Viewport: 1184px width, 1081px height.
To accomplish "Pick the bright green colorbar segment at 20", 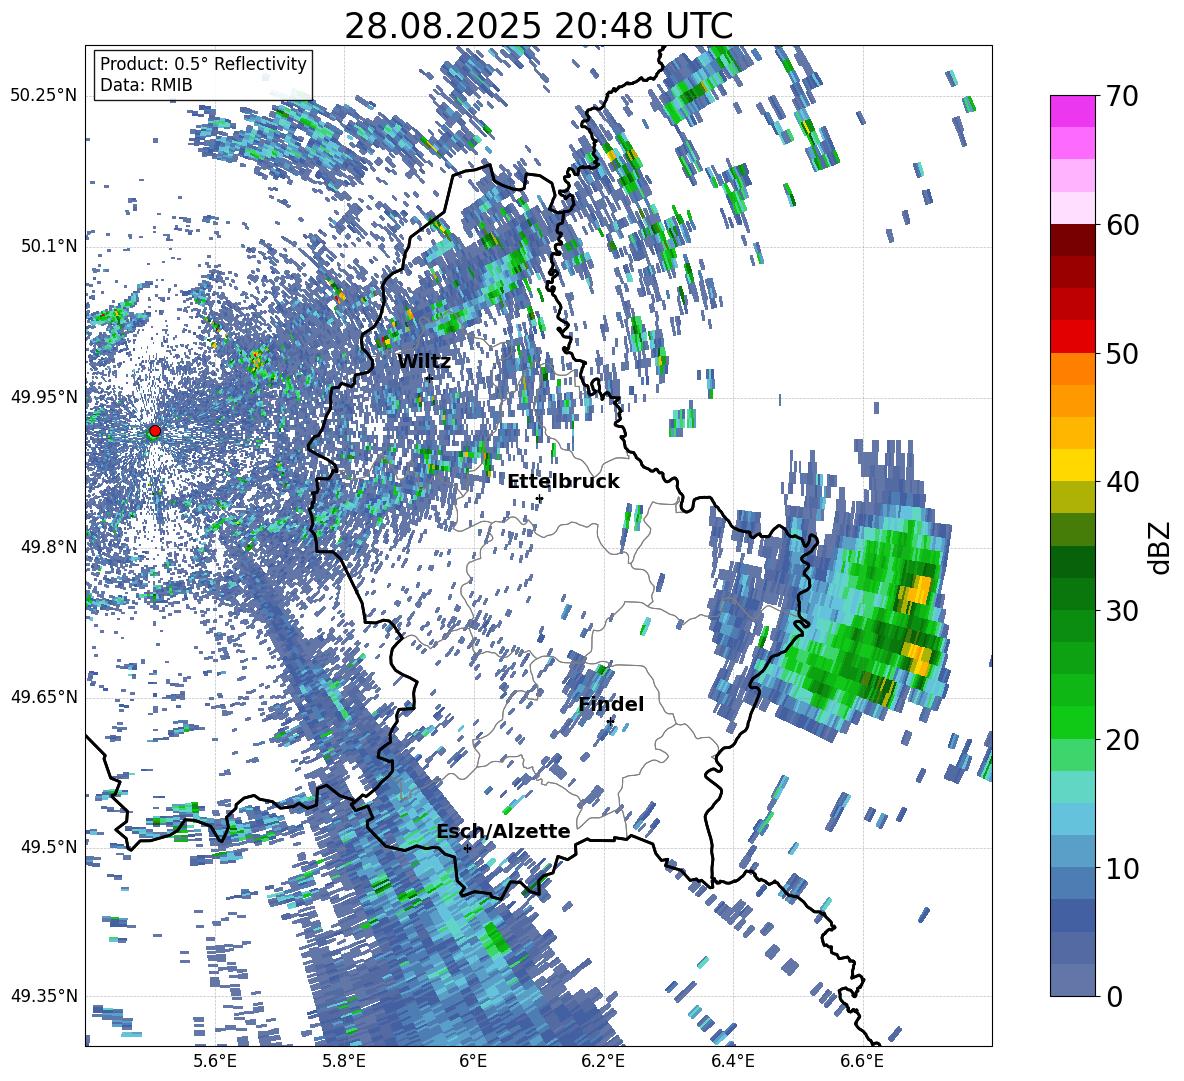I will coord(1072,723).
